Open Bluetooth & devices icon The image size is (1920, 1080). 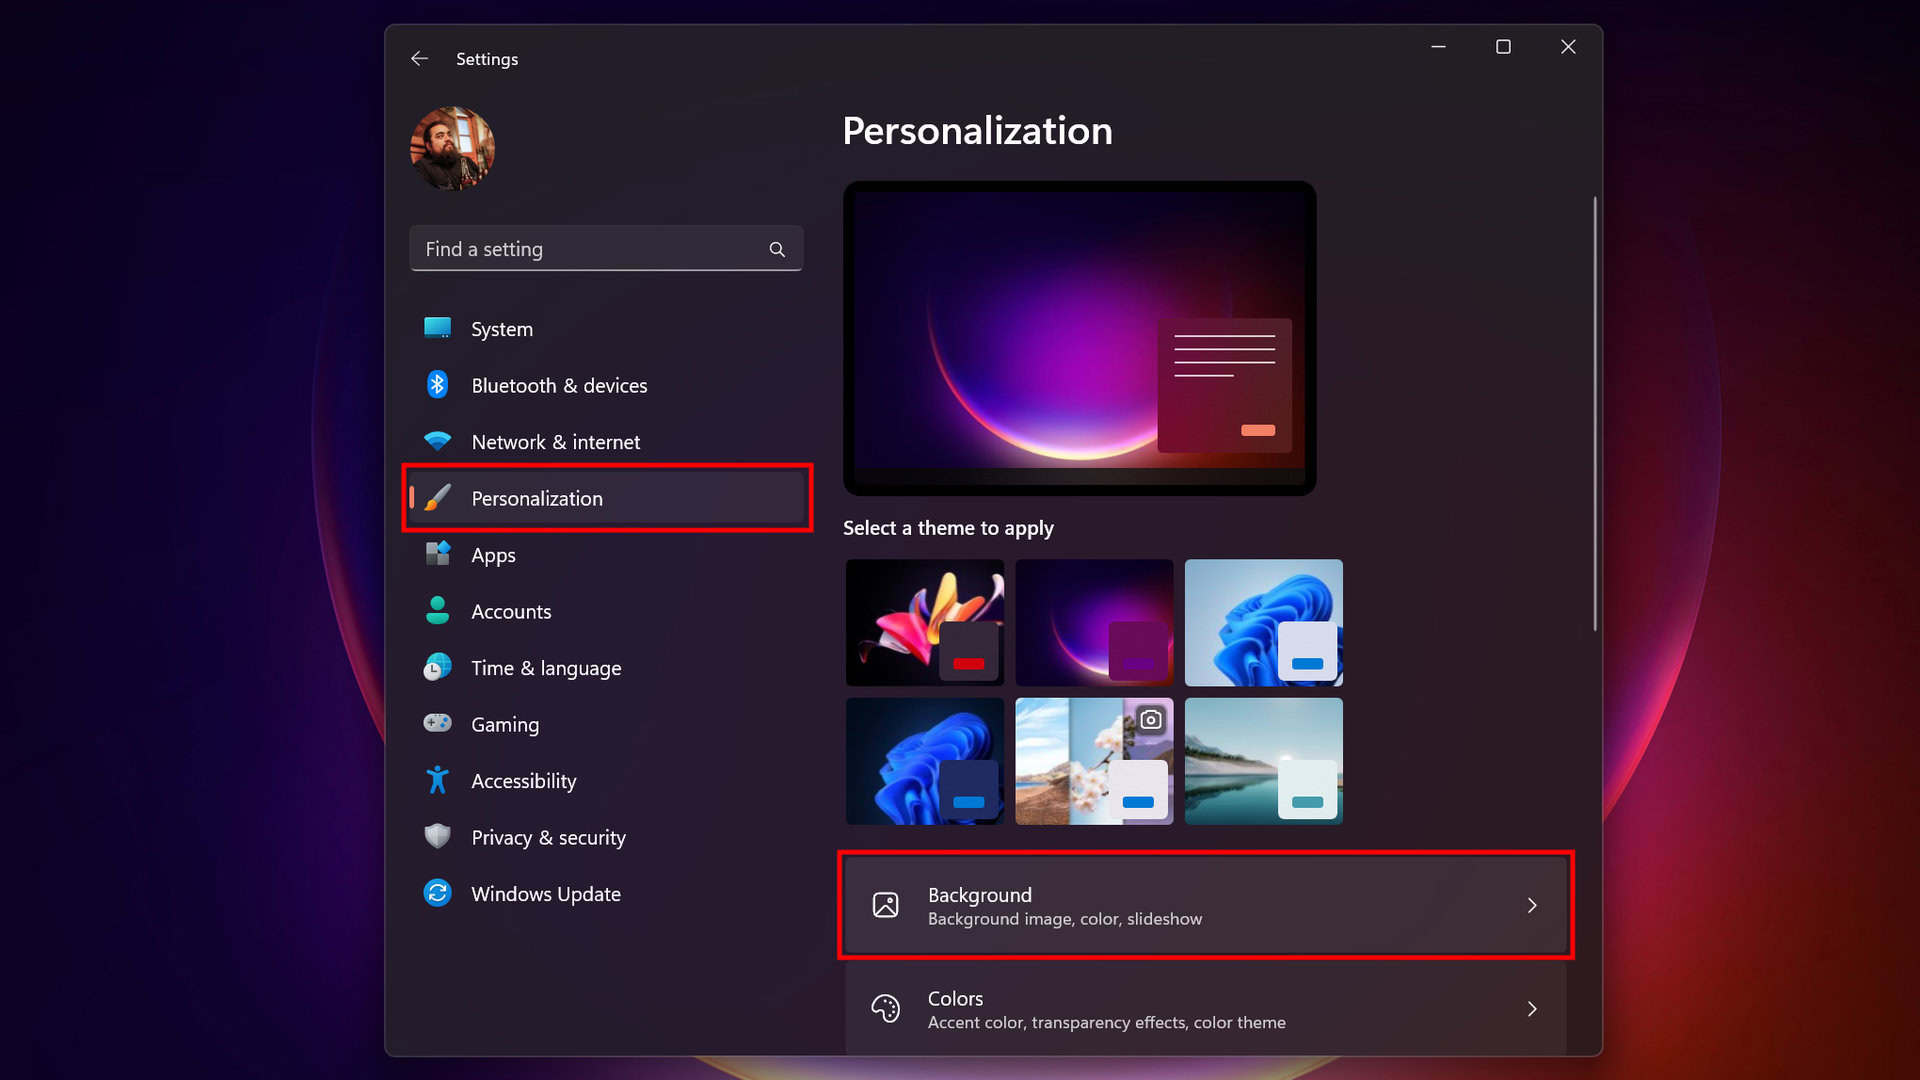[437, 385]
